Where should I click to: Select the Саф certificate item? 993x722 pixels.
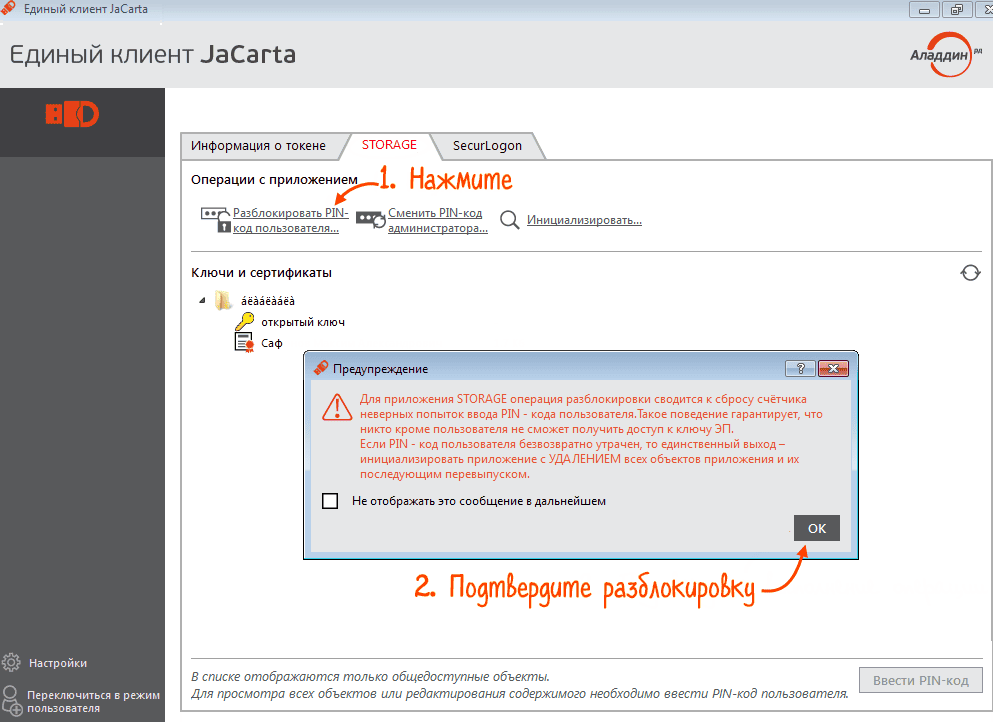tap(271, 343)
